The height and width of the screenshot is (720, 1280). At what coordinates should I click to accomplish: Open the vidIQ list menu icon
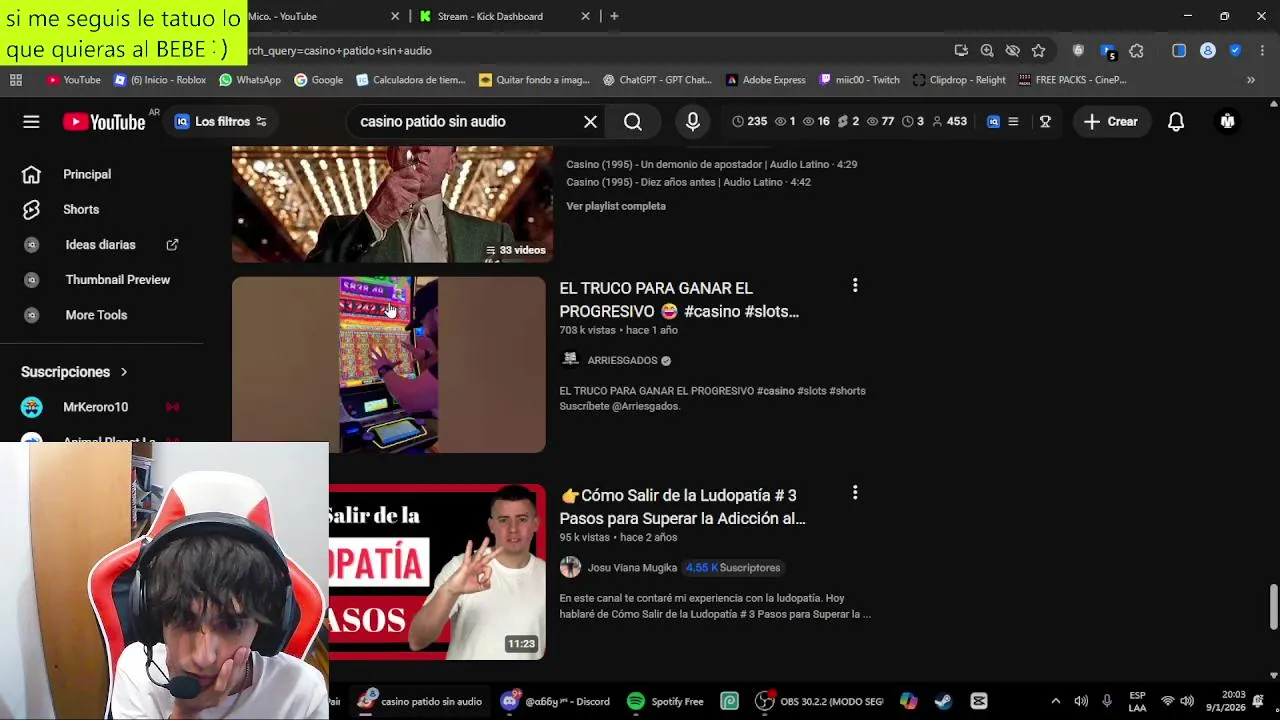click(x=1013, y=121)
